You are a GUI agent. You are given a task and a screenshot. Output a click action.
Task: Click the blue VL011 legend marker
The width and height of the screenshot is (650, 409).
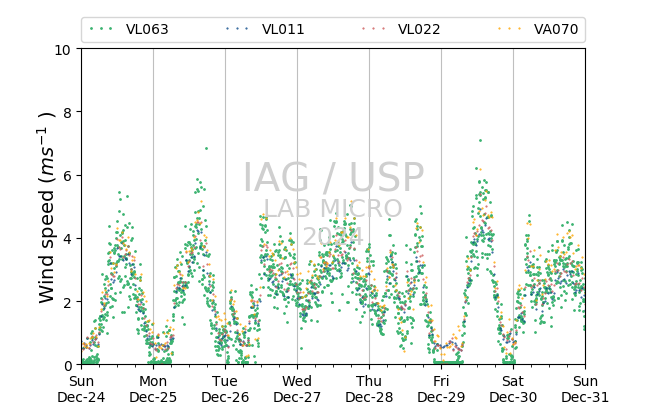237,29
